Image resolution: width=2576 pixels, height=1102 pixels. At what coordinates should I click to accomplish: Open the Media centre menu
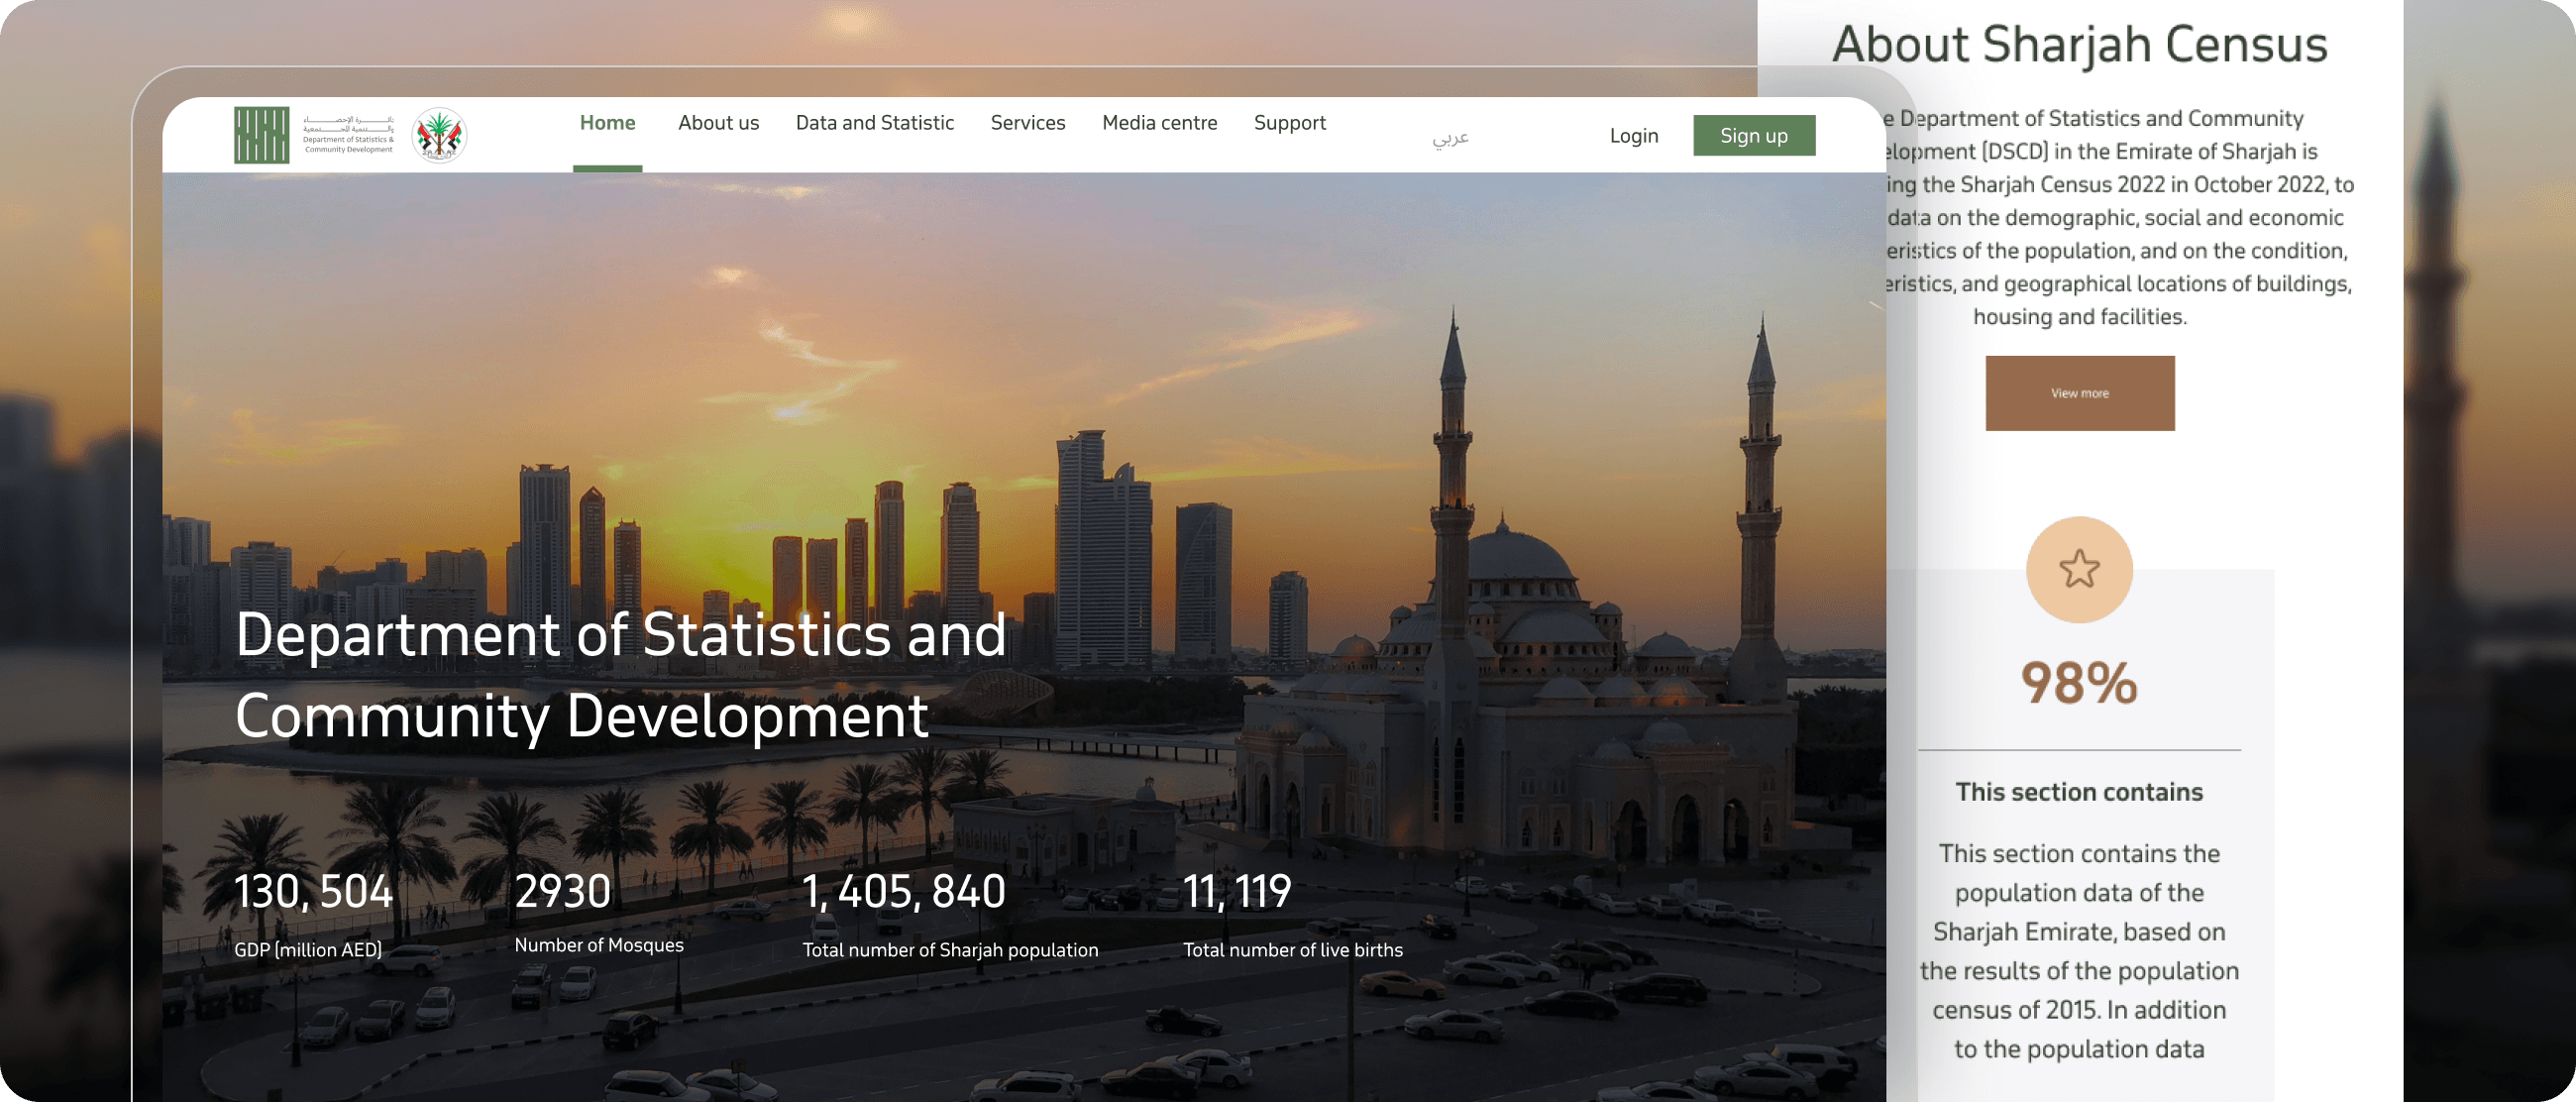(1159, 123)
